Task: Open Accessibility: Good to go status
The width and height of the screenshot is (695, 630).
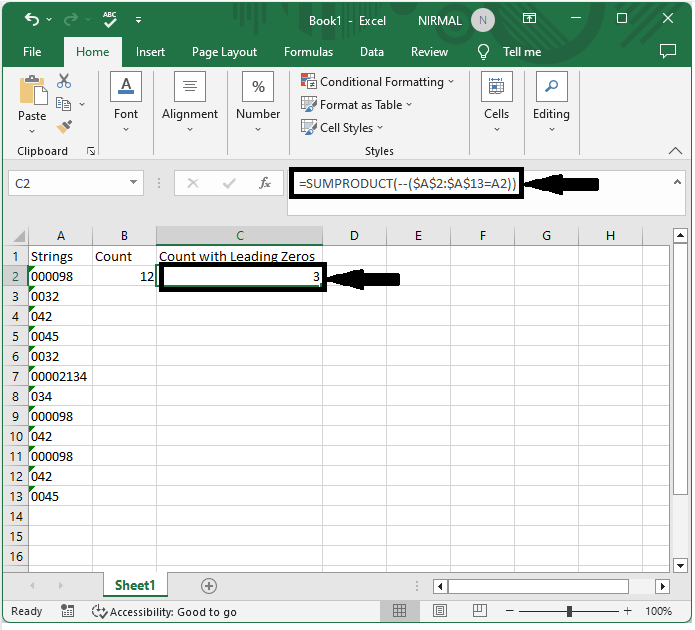Action: pyautogui.click(x=164, y=612)
